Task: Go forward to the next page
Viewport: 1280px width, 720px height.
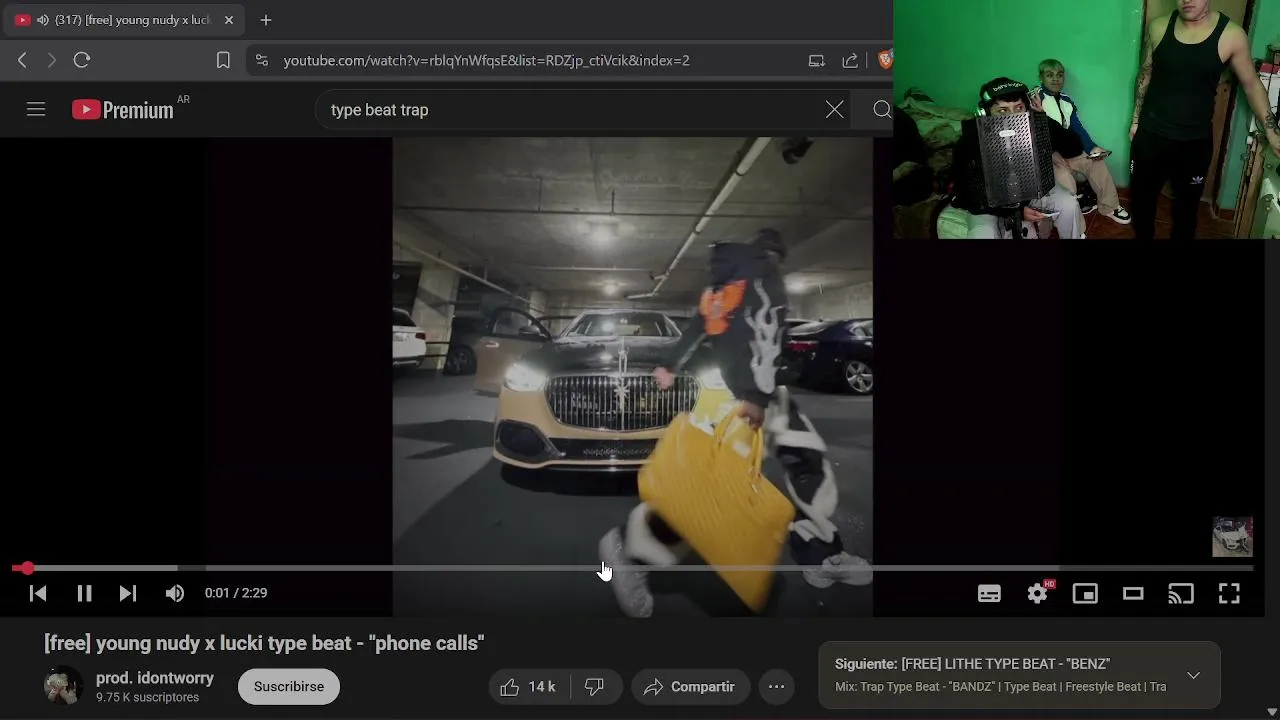Action: (x=52, y=60)
